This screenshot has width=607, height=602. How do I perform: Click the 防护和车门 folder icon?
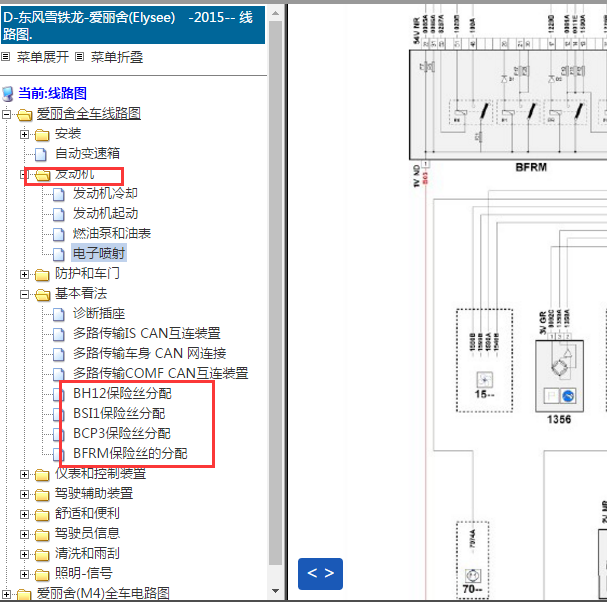pos(42,274)
